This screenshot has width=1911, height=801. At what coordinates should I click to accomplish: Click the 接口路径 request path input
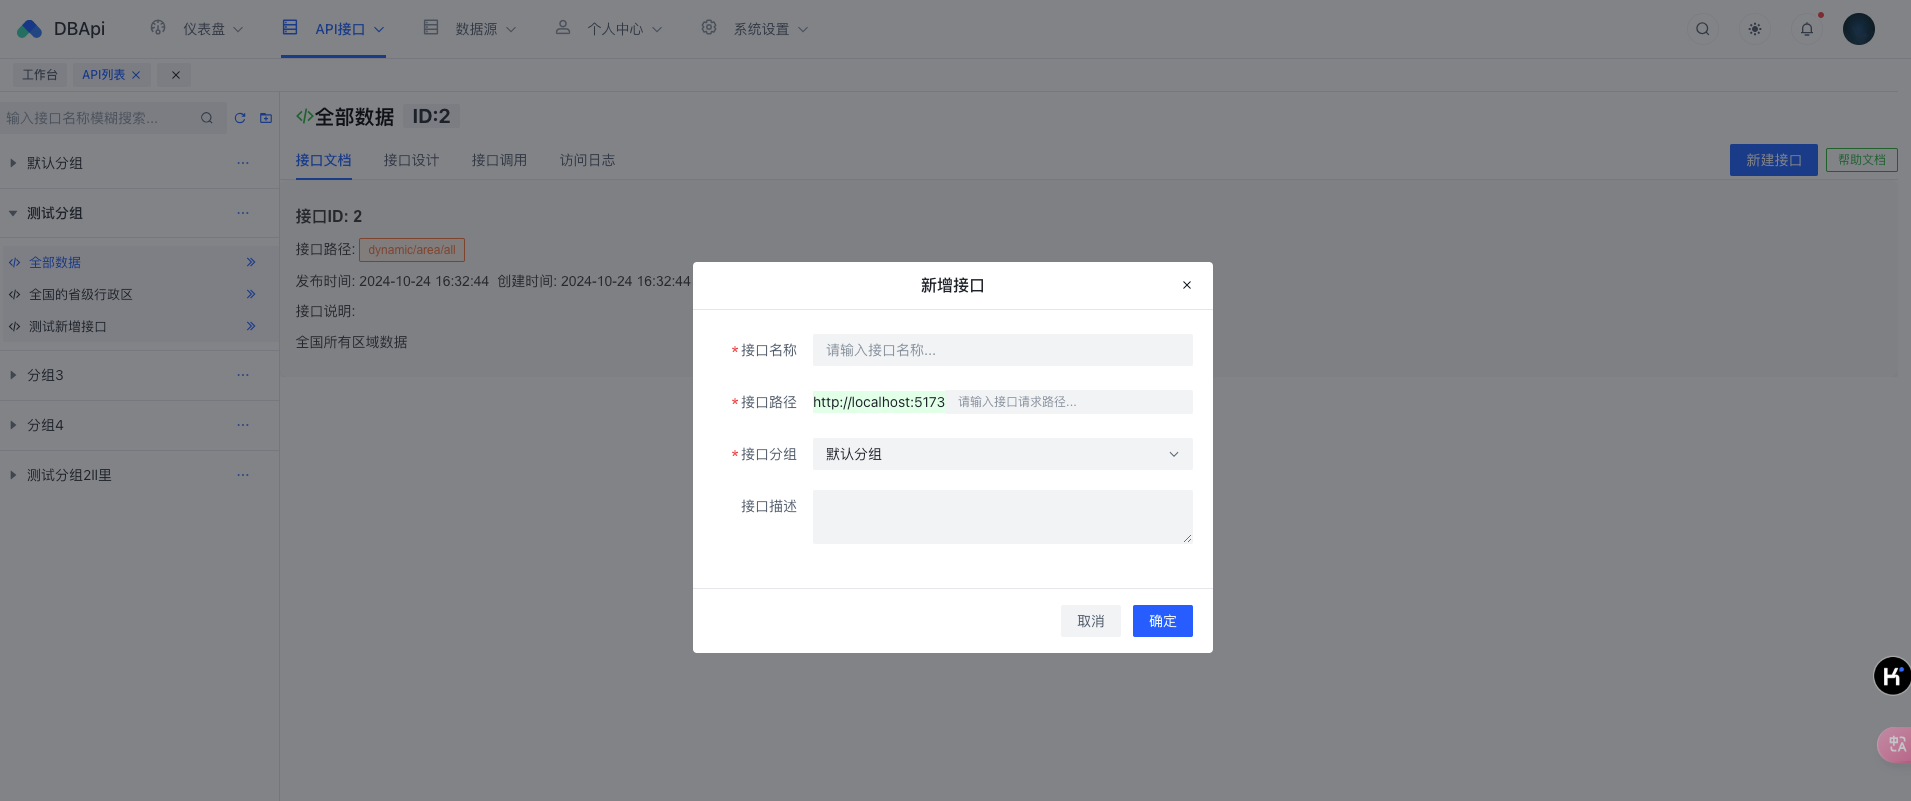(1069, 402)
